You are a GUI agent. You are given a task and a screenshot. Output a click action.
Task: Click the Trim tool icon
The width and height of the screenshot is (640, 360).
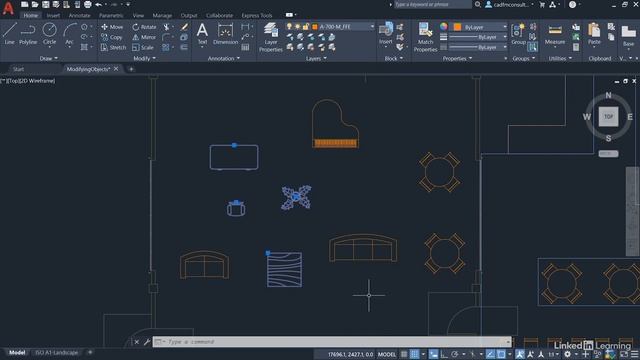[167, 27]
